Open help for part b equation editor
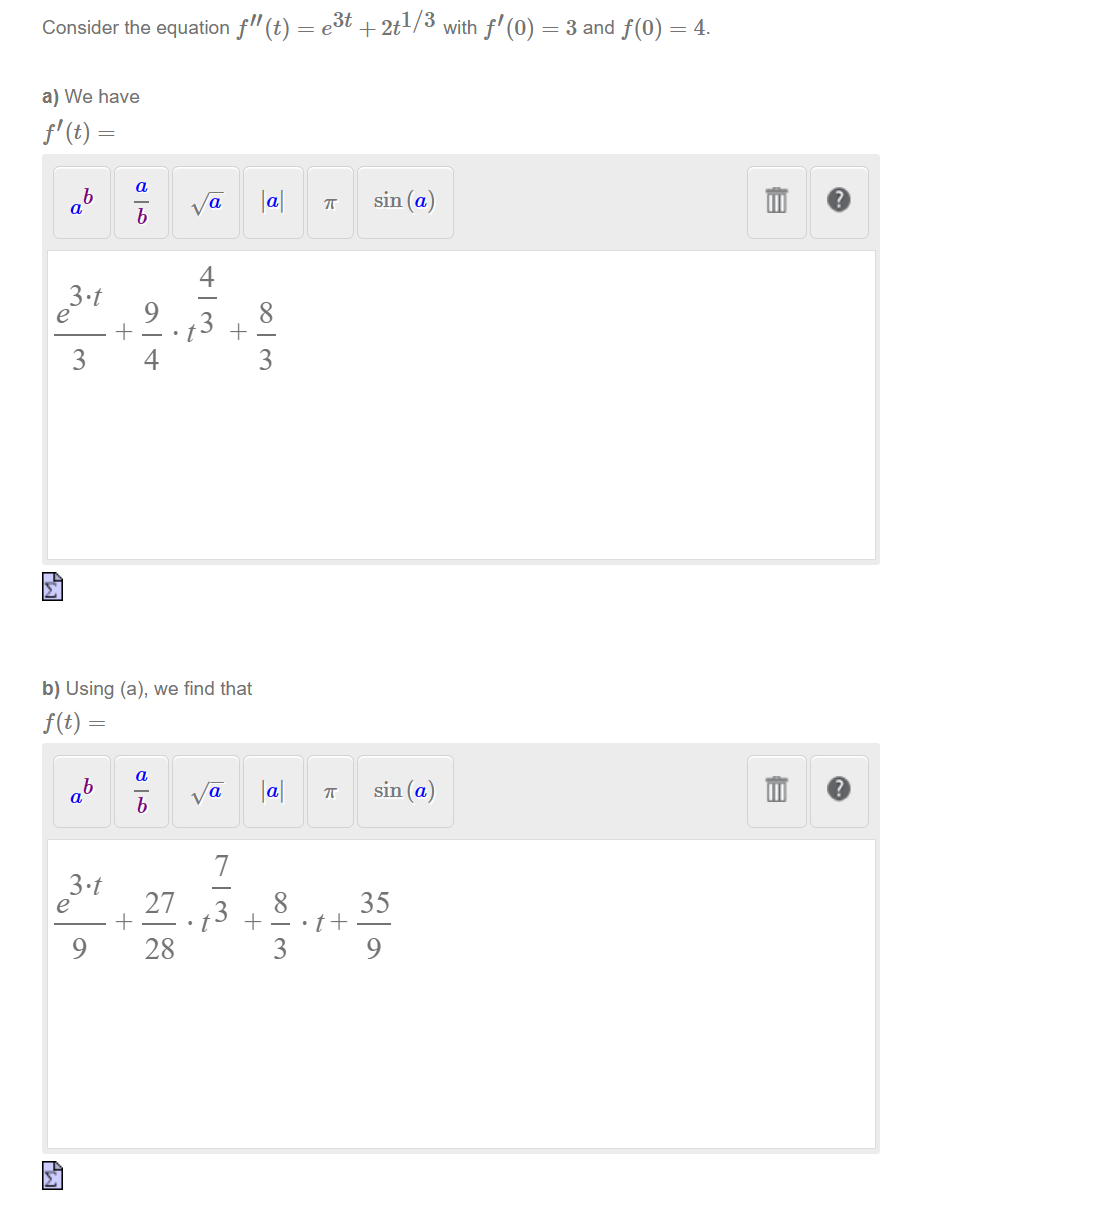The image size is (1100, 1221). click(839, 791)
